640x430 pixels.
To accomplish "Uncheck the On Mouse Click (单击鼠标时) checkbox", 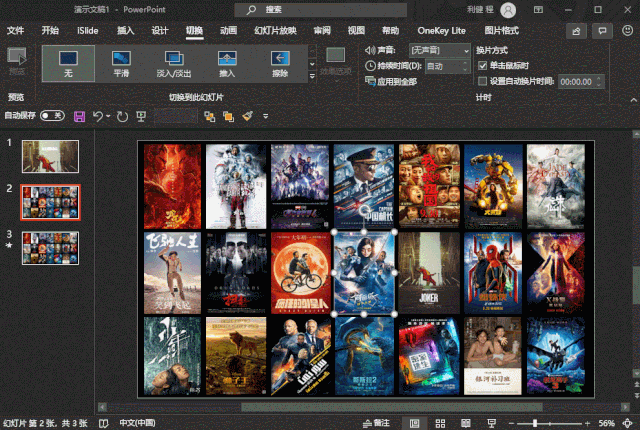I will tap(482, 66).
